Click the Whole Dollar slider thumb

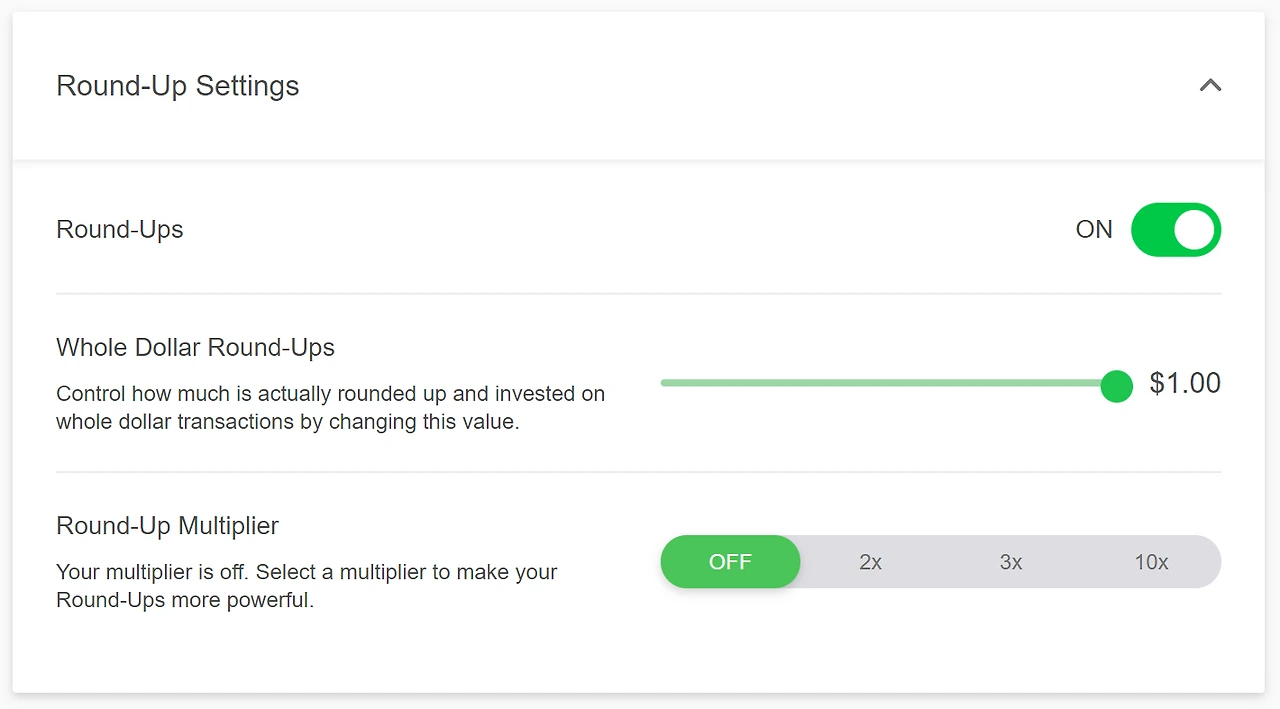point(1116,384)
